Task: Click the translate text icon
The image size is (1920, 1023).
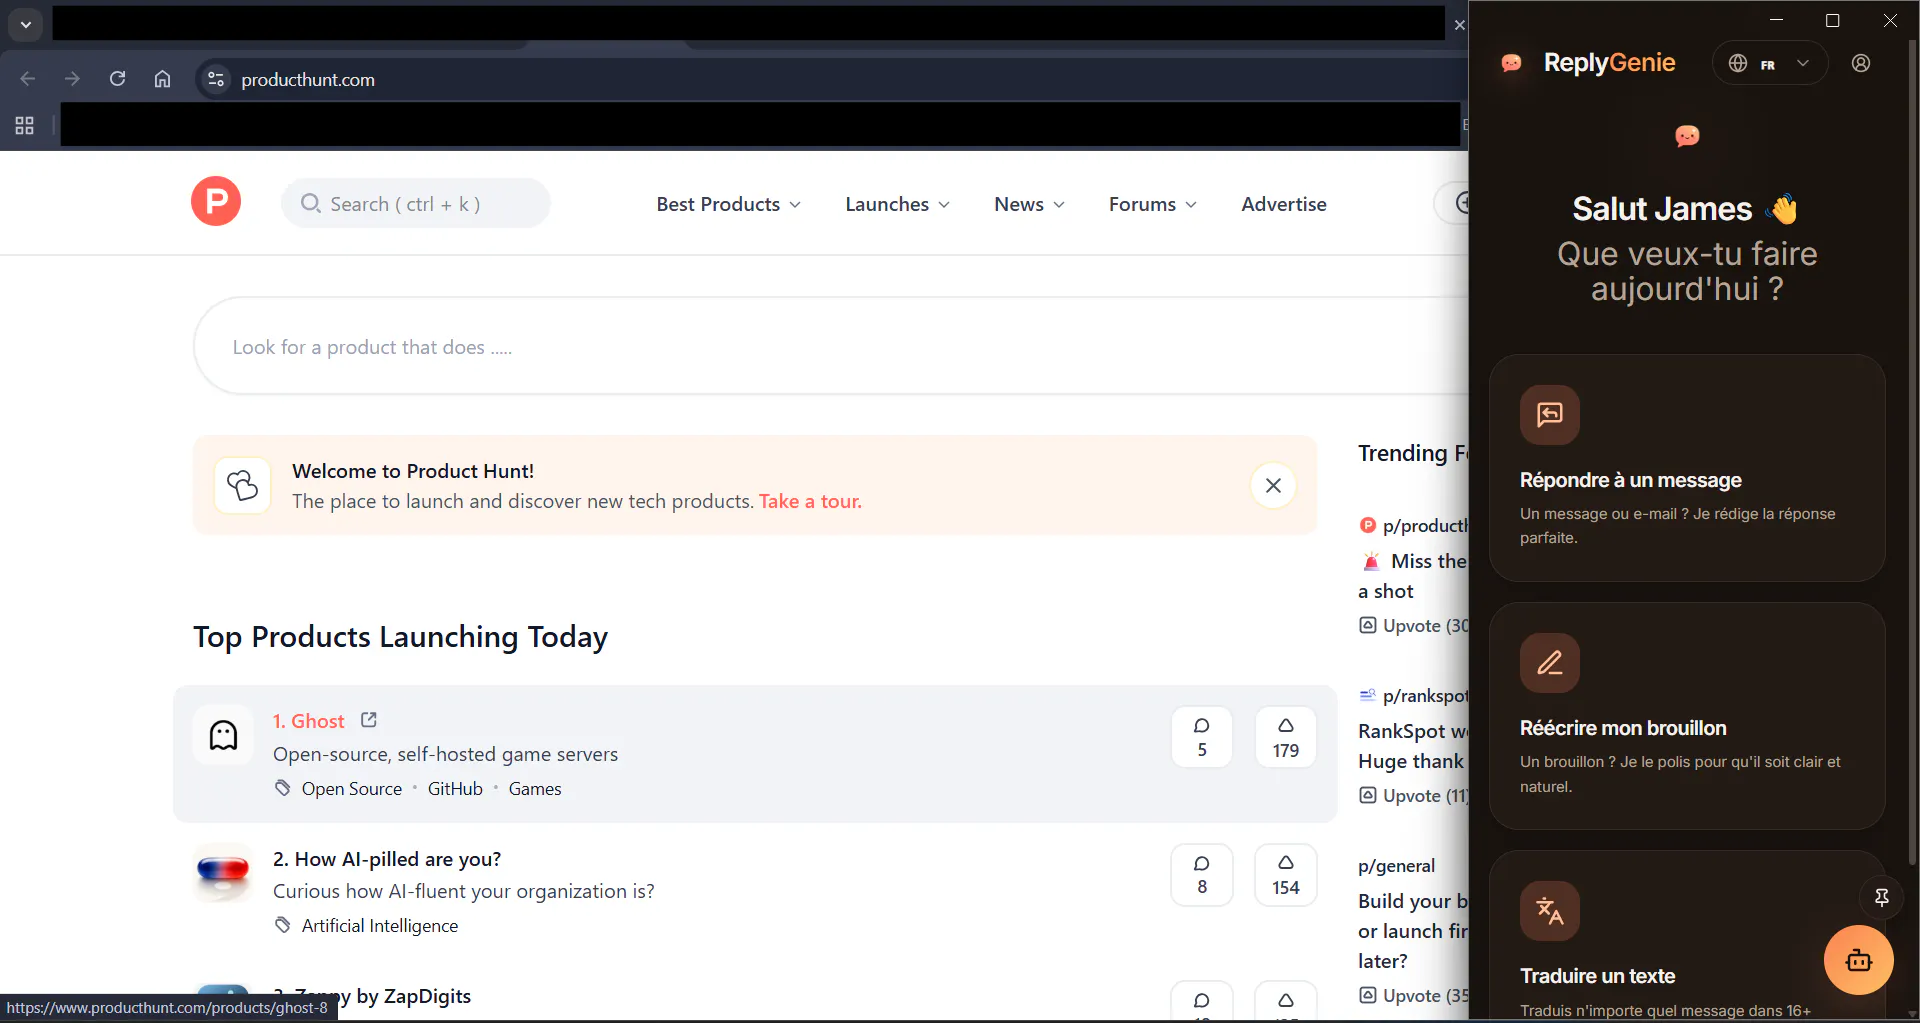Action: 1550,910
